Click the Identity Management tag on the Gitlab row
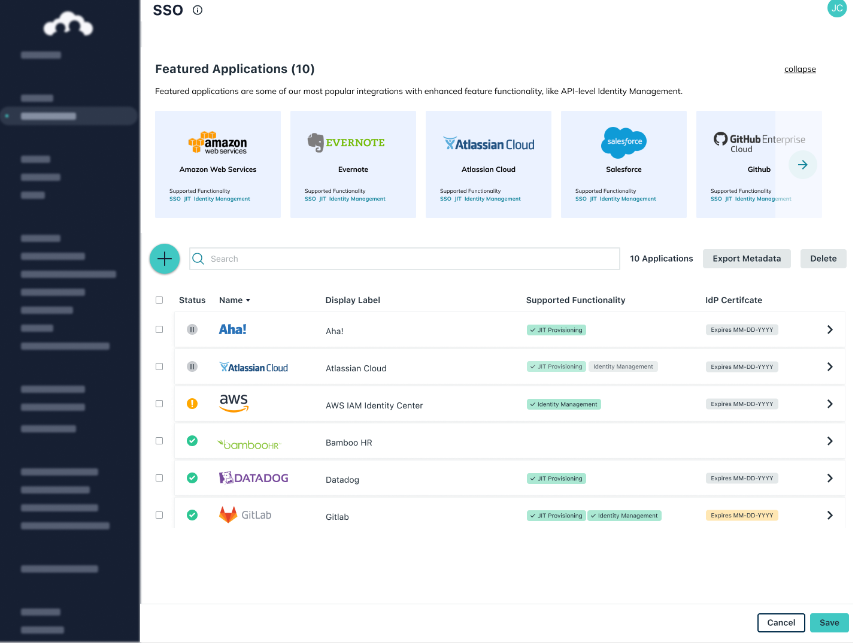853x643 pixels. [x=625, y=515]
